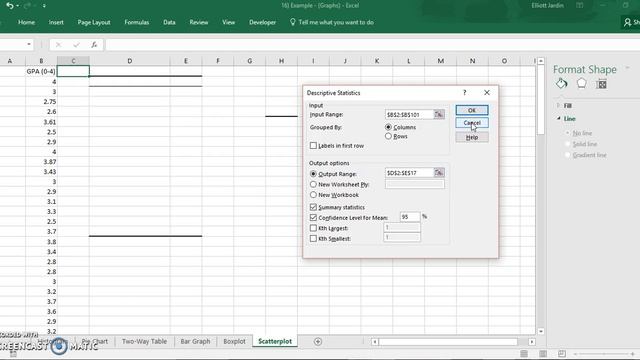Screen dimensions: 640x360
Task: Toggle Confidence Level for Mean checkbox
Action: click(313, 218)
